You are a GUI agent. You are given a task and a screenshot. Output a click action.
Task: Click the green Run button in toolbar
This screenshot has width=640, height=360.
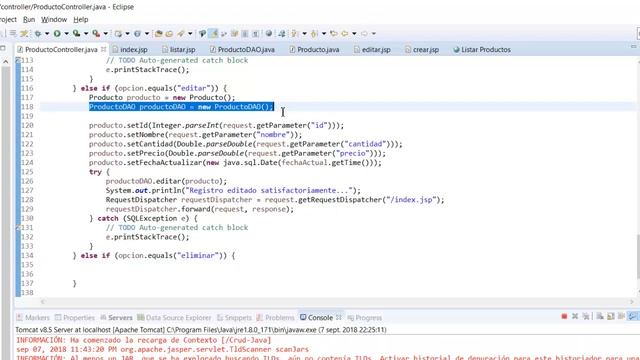click(57, 33)
